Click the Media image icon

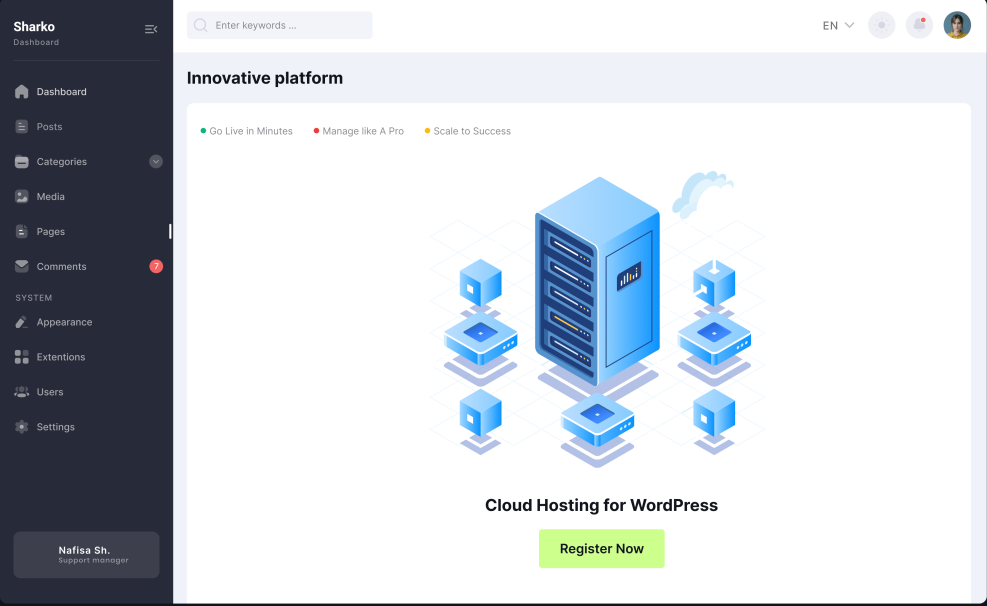[21, 196]
